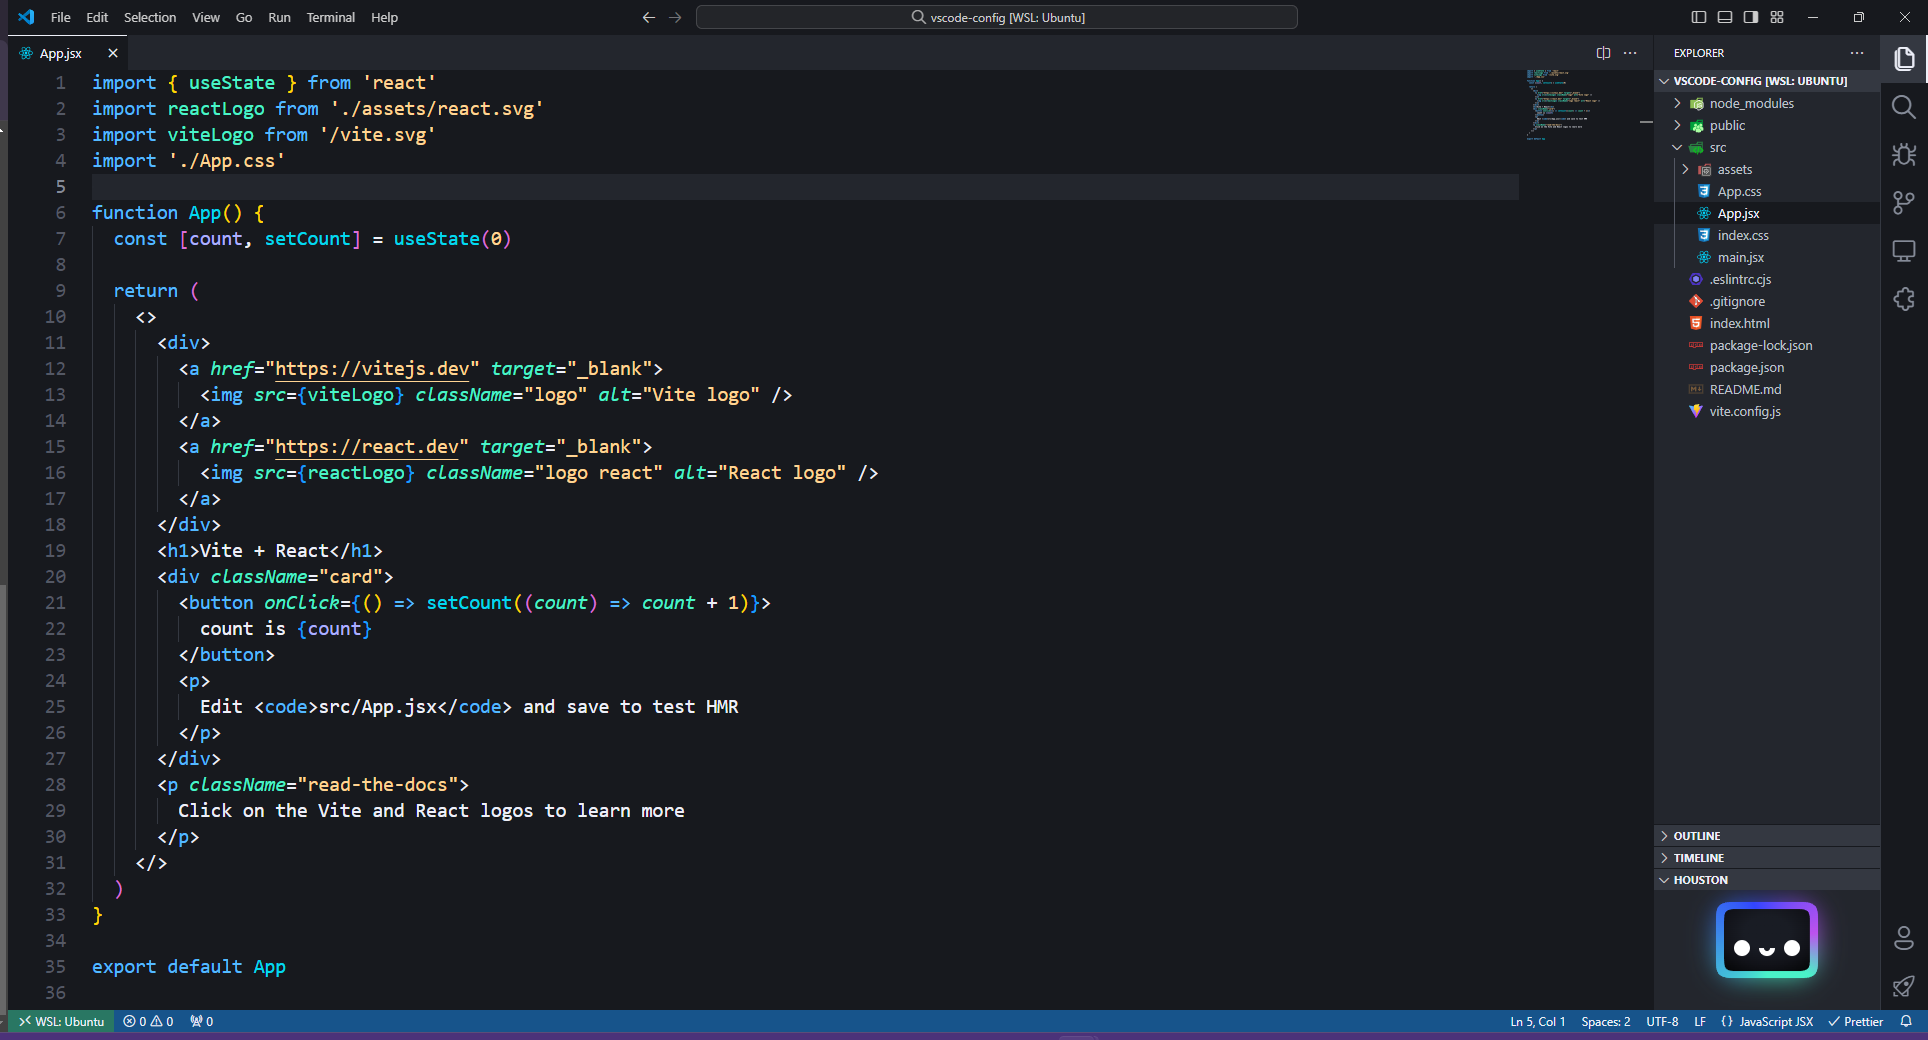Click the split editor icon
Image resolution: width=1928 pixels, height=1040 pixels.
click(x=1603, y=53)
